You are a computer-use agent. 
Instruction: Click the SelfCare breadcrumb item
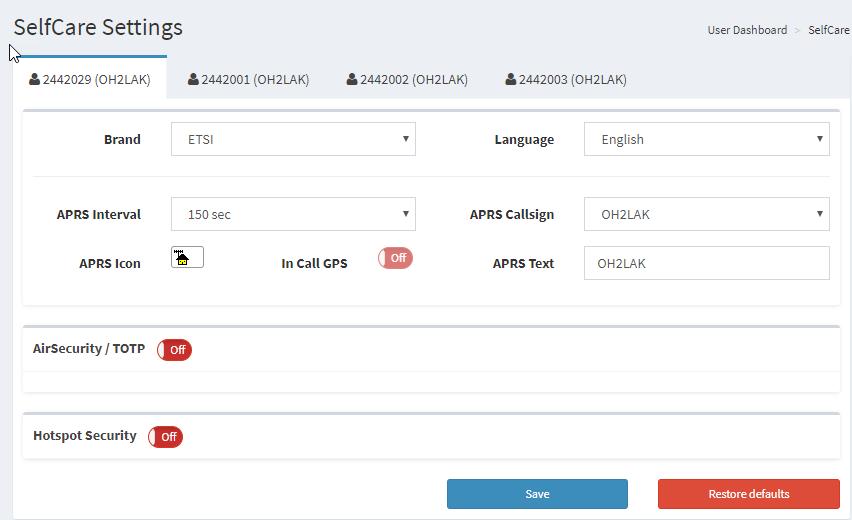[829, 30]
